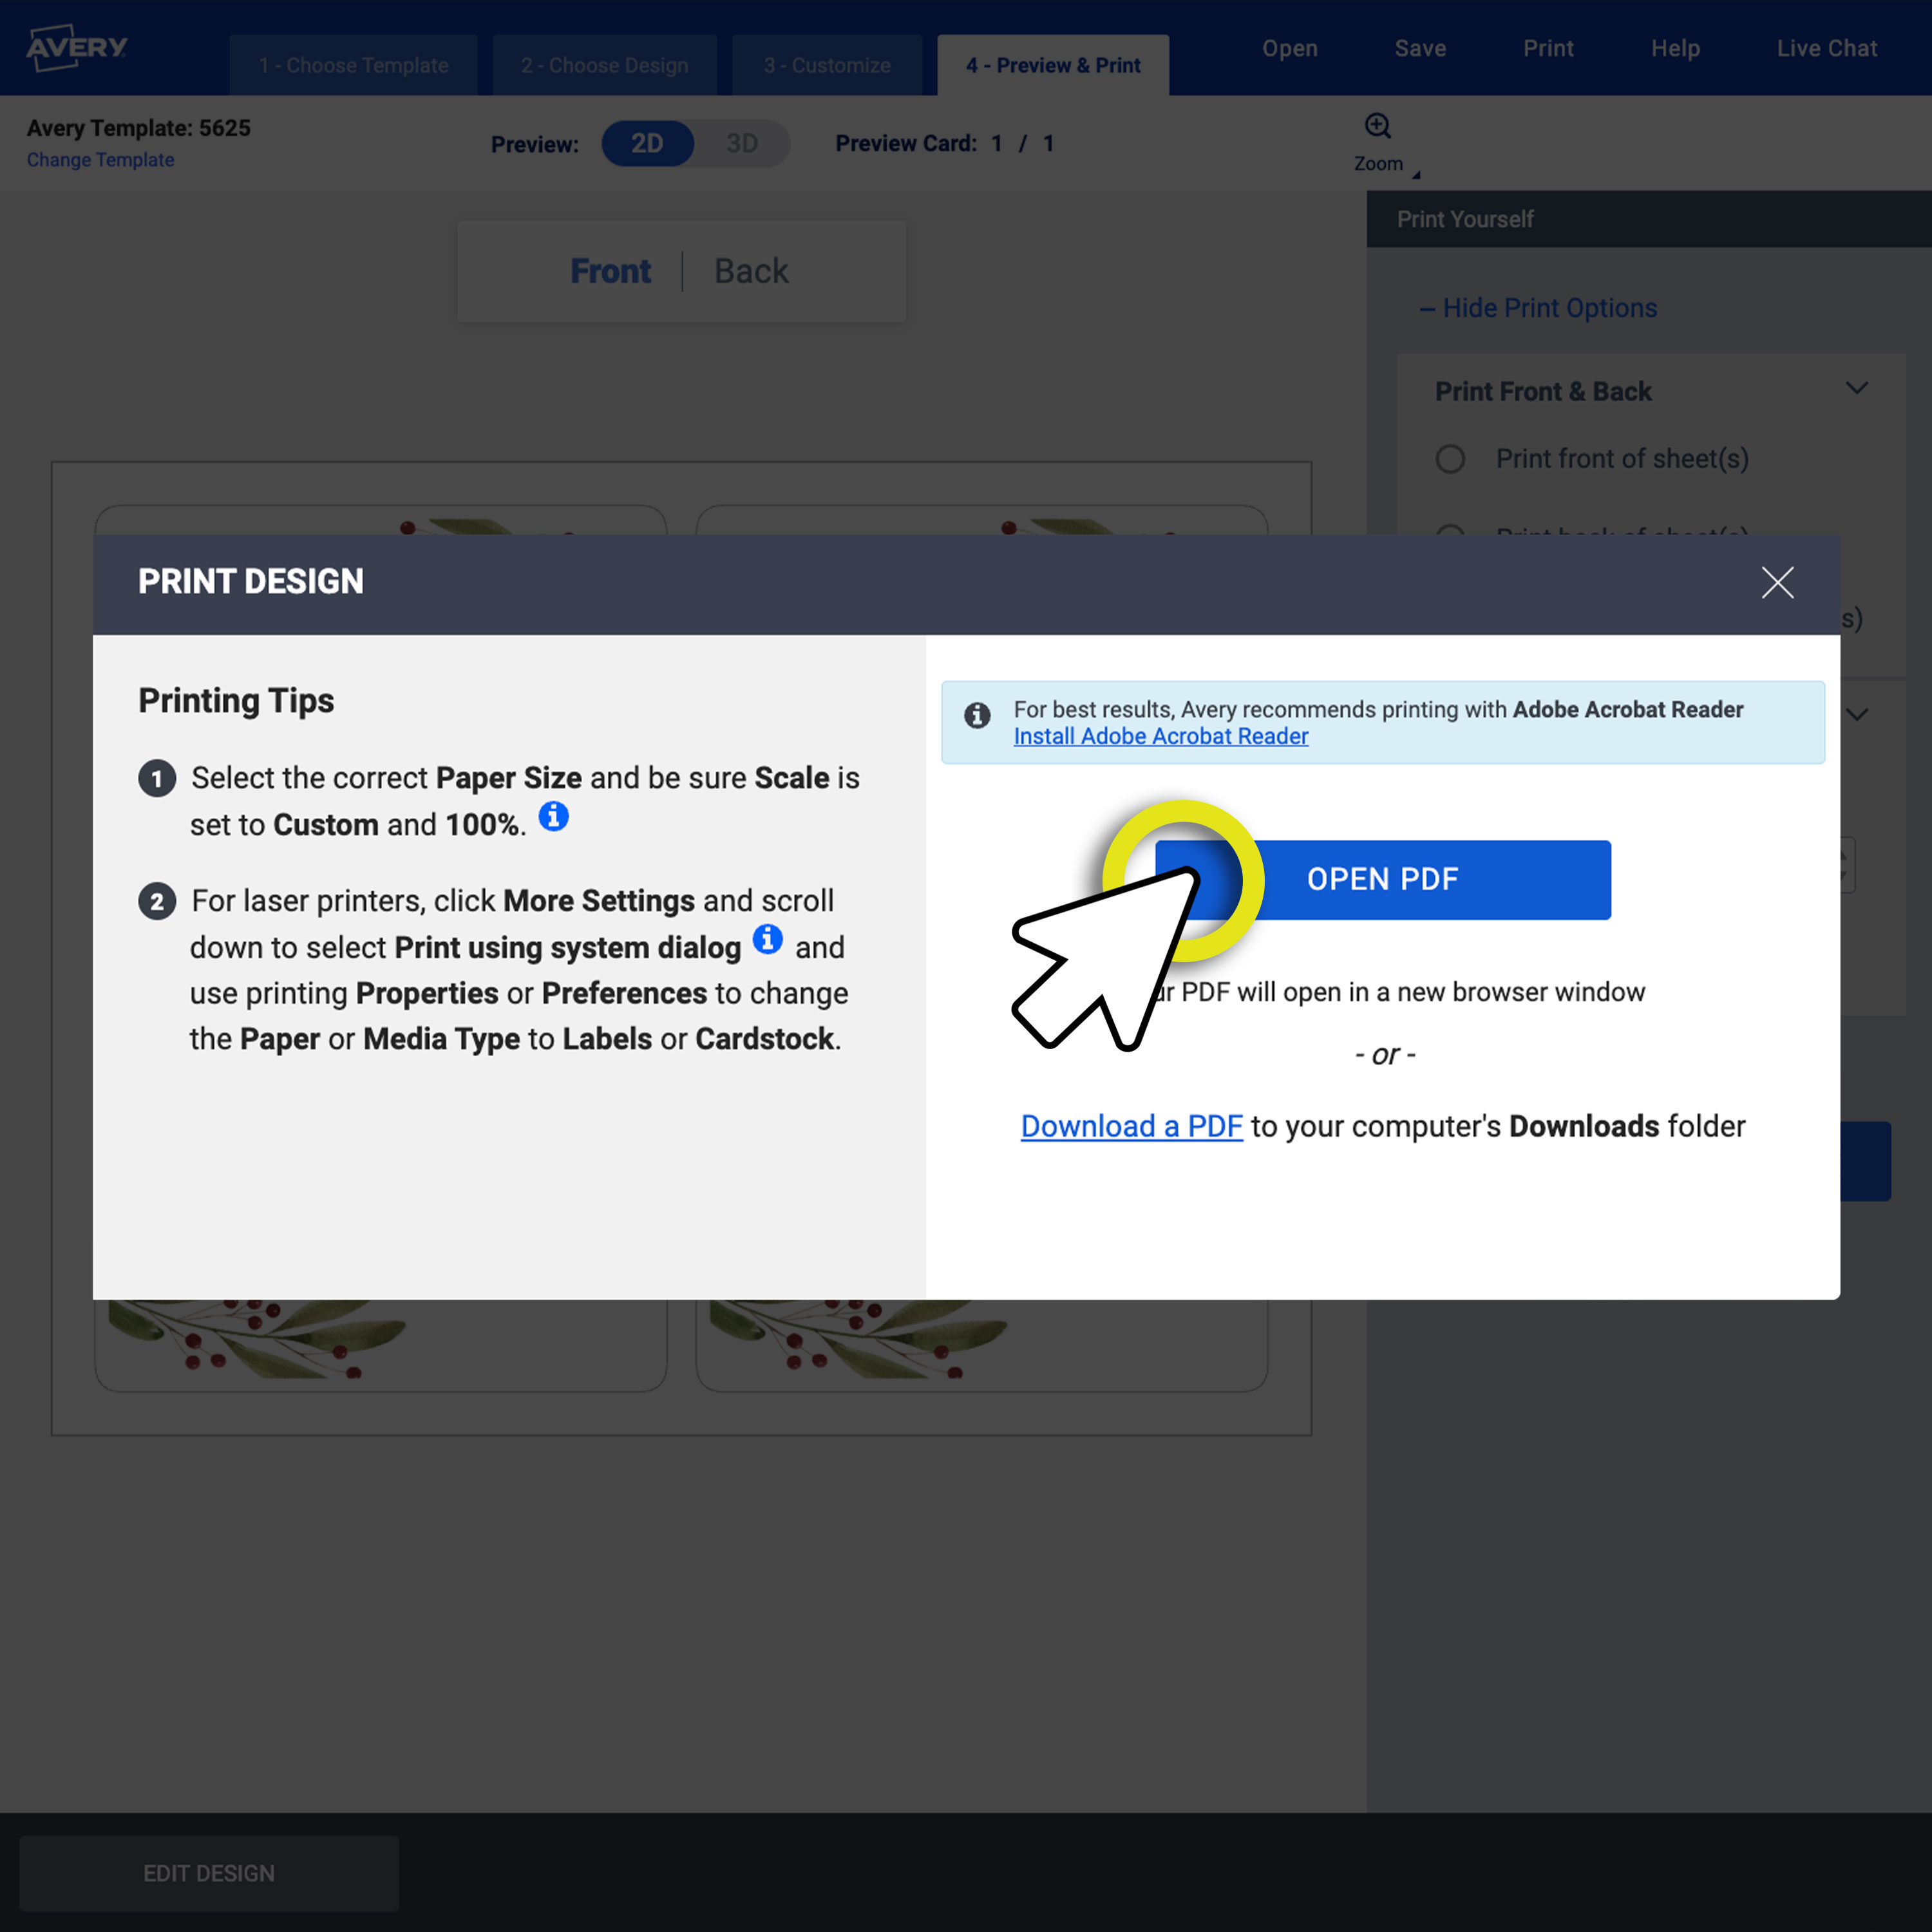
Task: Click the Open PDF button
Action: [x=1382, y=879]
